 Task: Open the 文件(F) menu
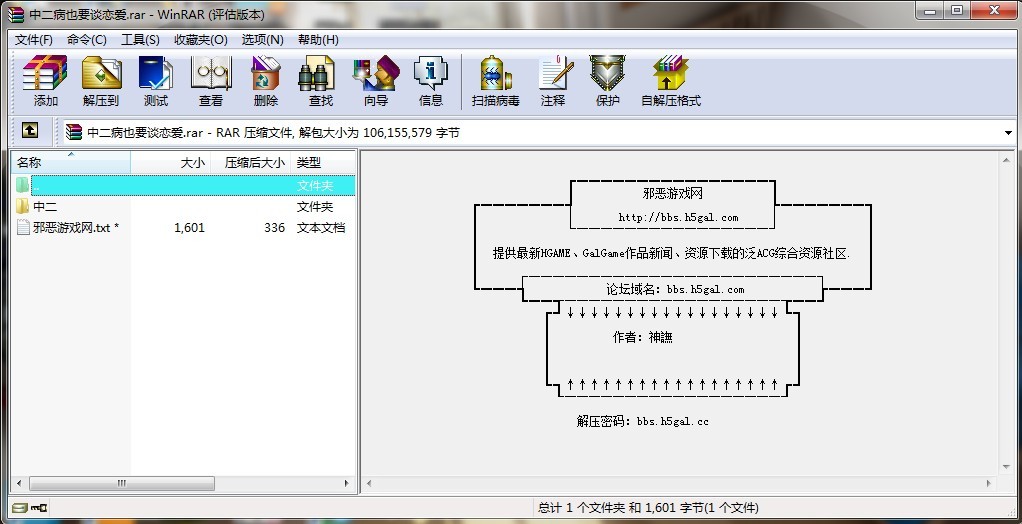[34, 40]
